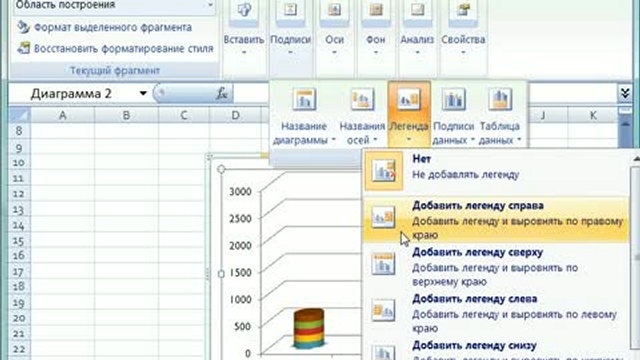Select row 12 header
Viewport: 640px width, 360px height.
(x=19, y=194)
